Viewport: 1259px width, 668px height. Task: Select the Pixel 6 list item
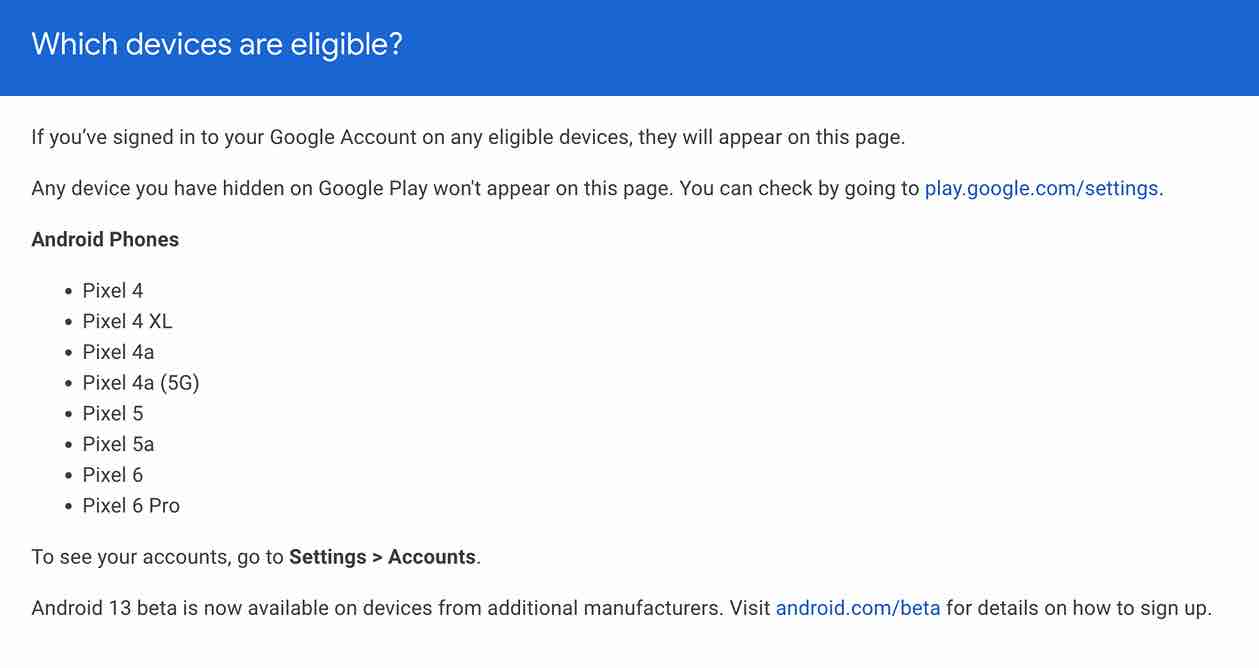[x=113, y=475]
